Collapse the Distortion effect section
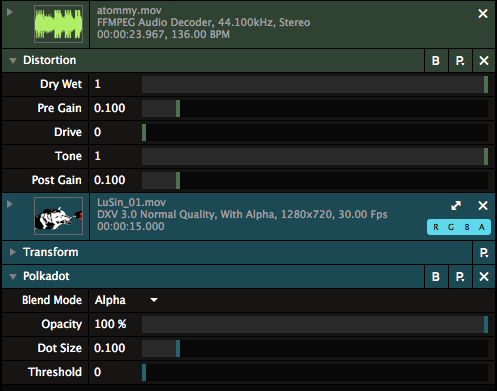Image resolution: width=497 pixels, height=391 pixels. [x=13, y=61]
